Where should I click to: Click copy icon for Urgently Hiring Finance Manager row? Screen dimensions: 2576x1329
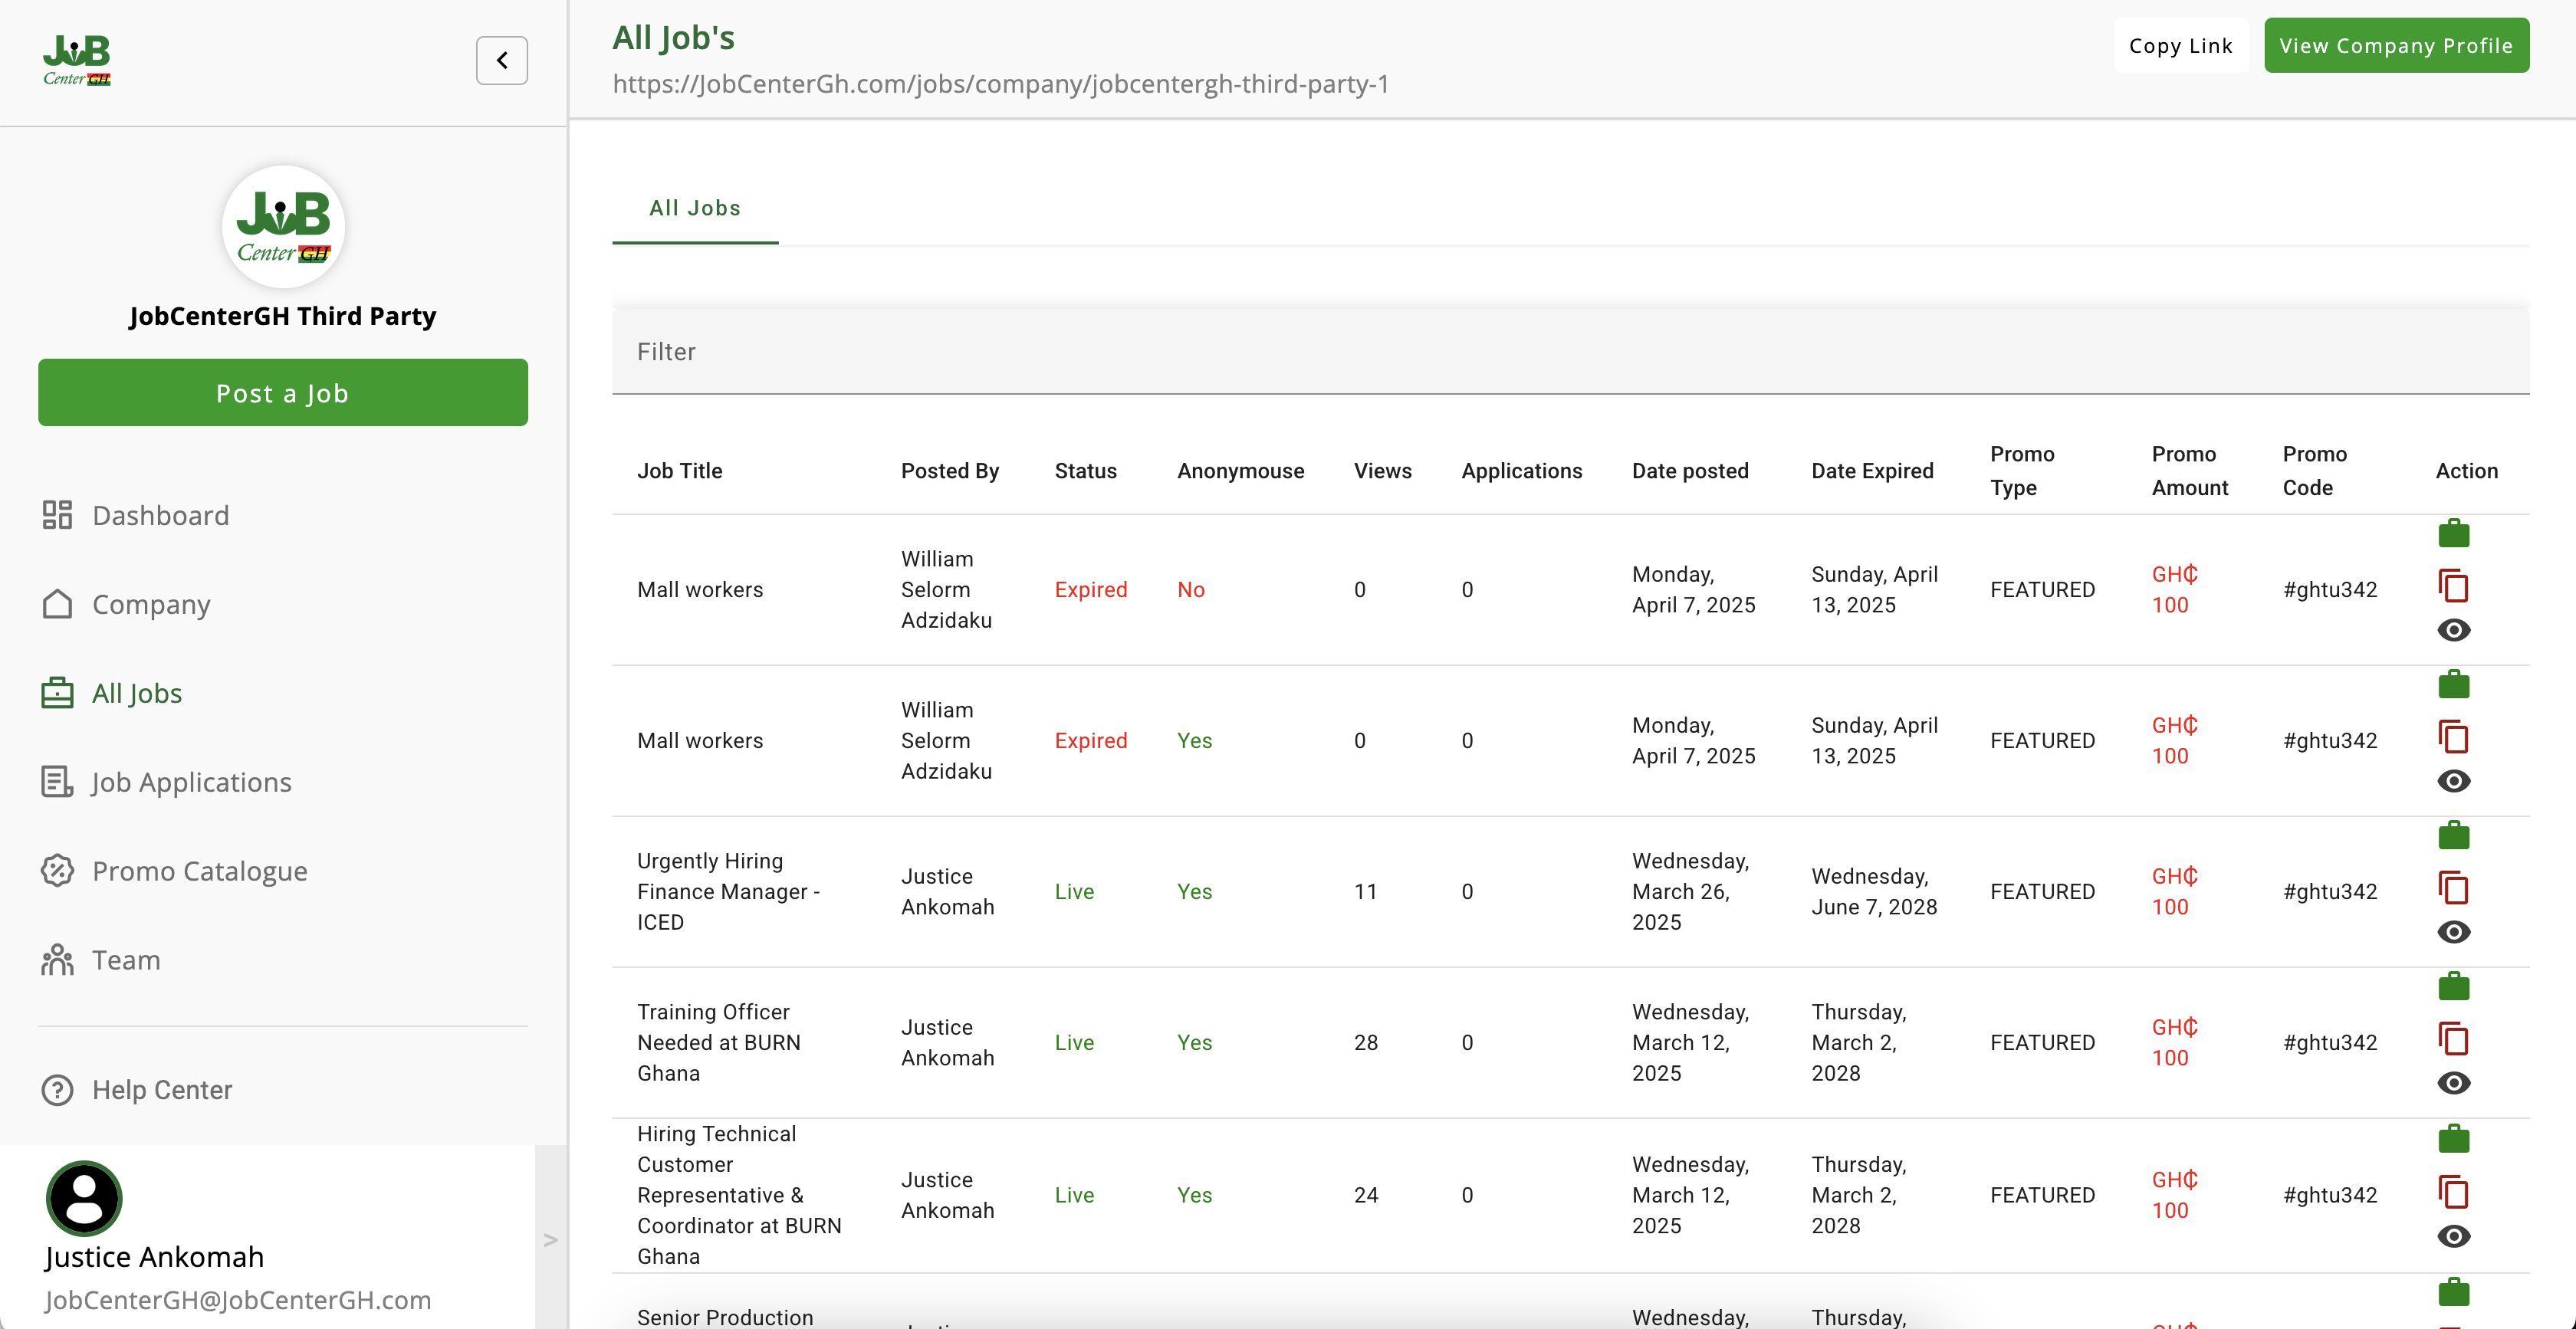(x=2453, y=888)
